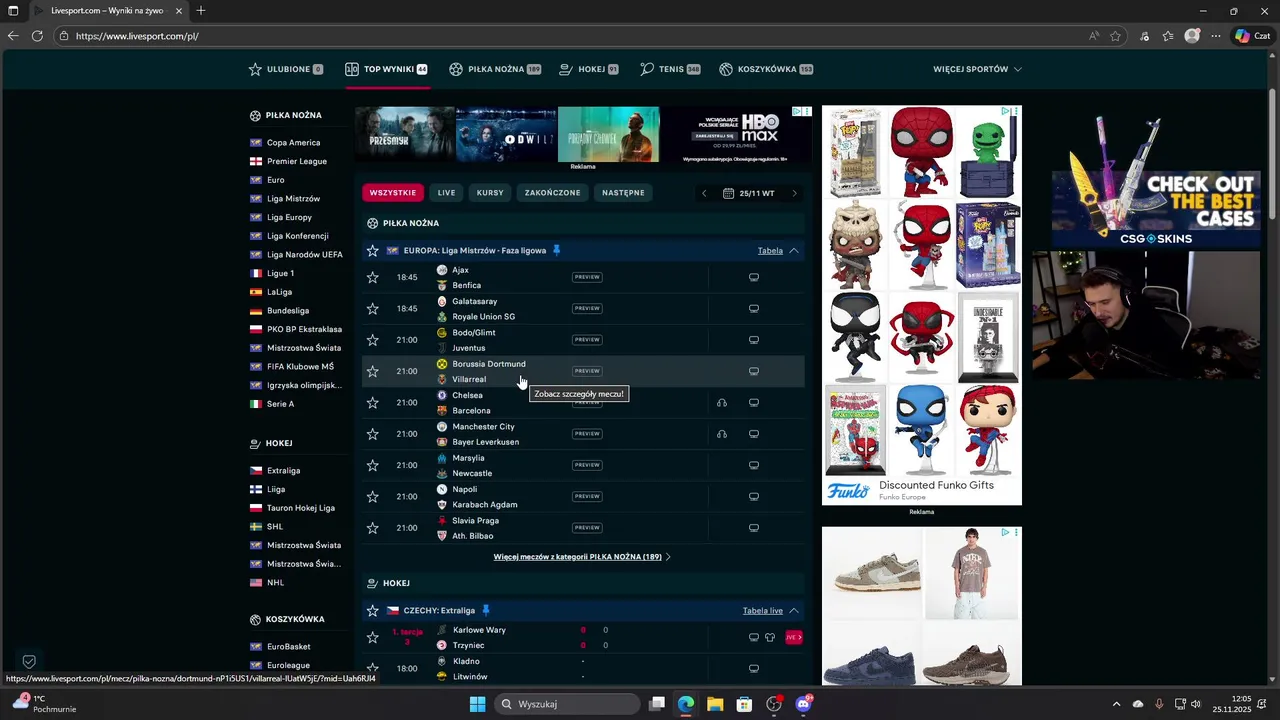Favorite the Slavia Praga vs Ath. Bilbao match

click(373, 528)
